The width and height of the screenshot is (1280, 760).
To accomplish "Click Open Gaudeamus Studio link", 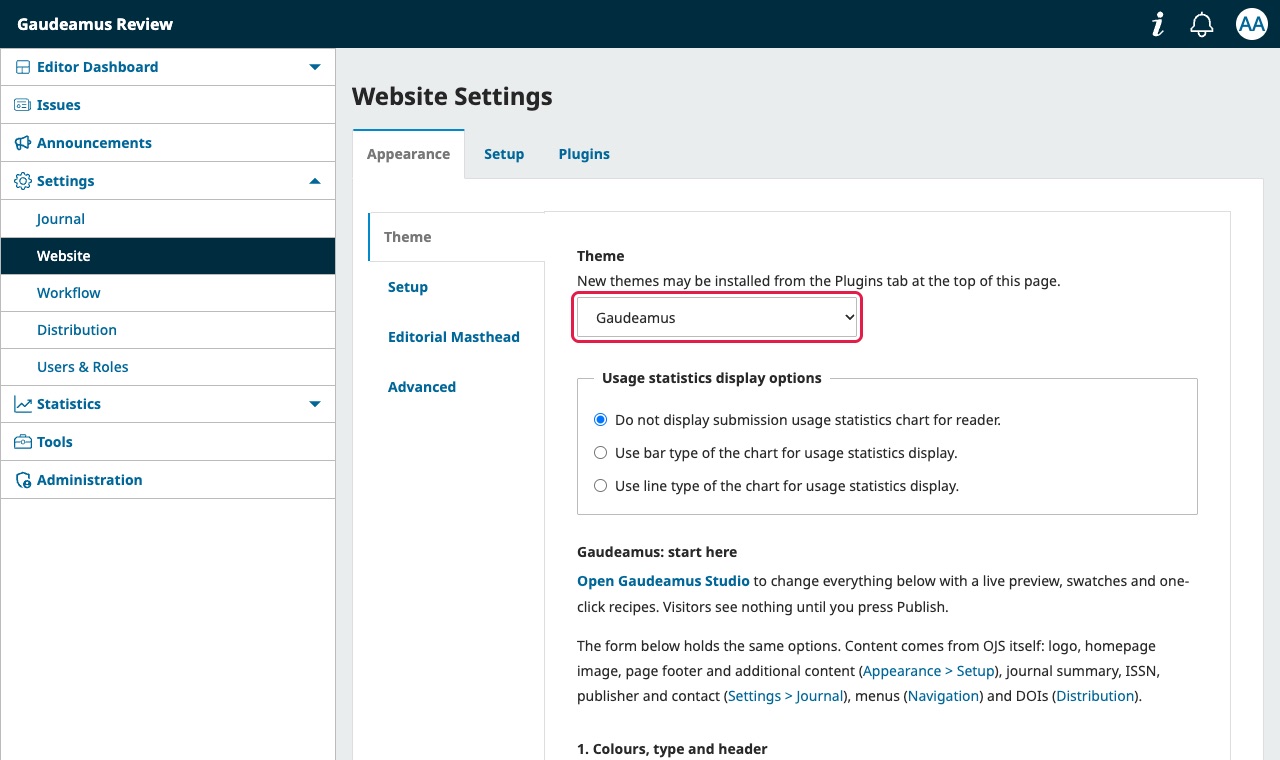I will 663,581.
